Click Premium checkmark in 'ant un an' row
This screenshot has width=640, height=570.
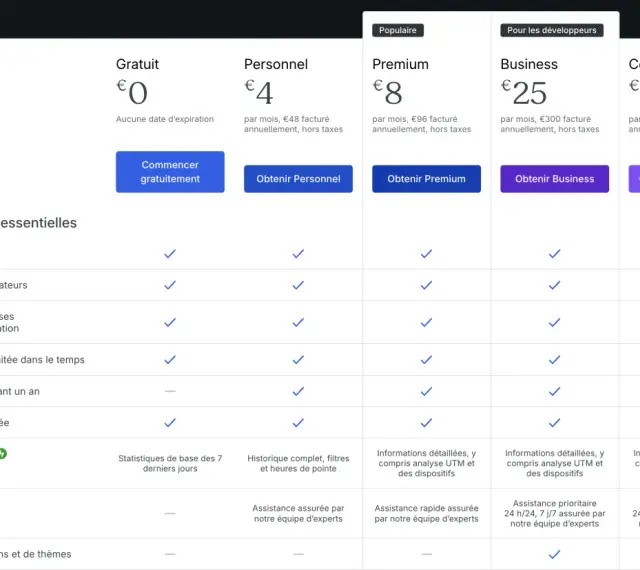426,391
